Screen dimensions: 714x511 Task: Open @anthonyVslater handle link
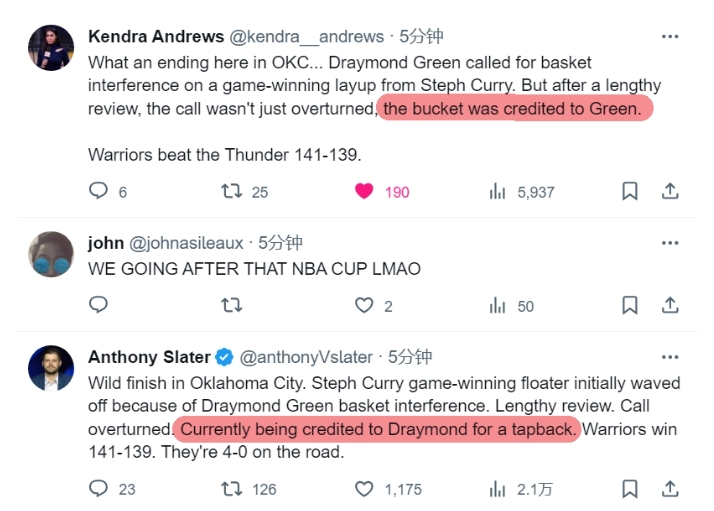click(305, 357)
